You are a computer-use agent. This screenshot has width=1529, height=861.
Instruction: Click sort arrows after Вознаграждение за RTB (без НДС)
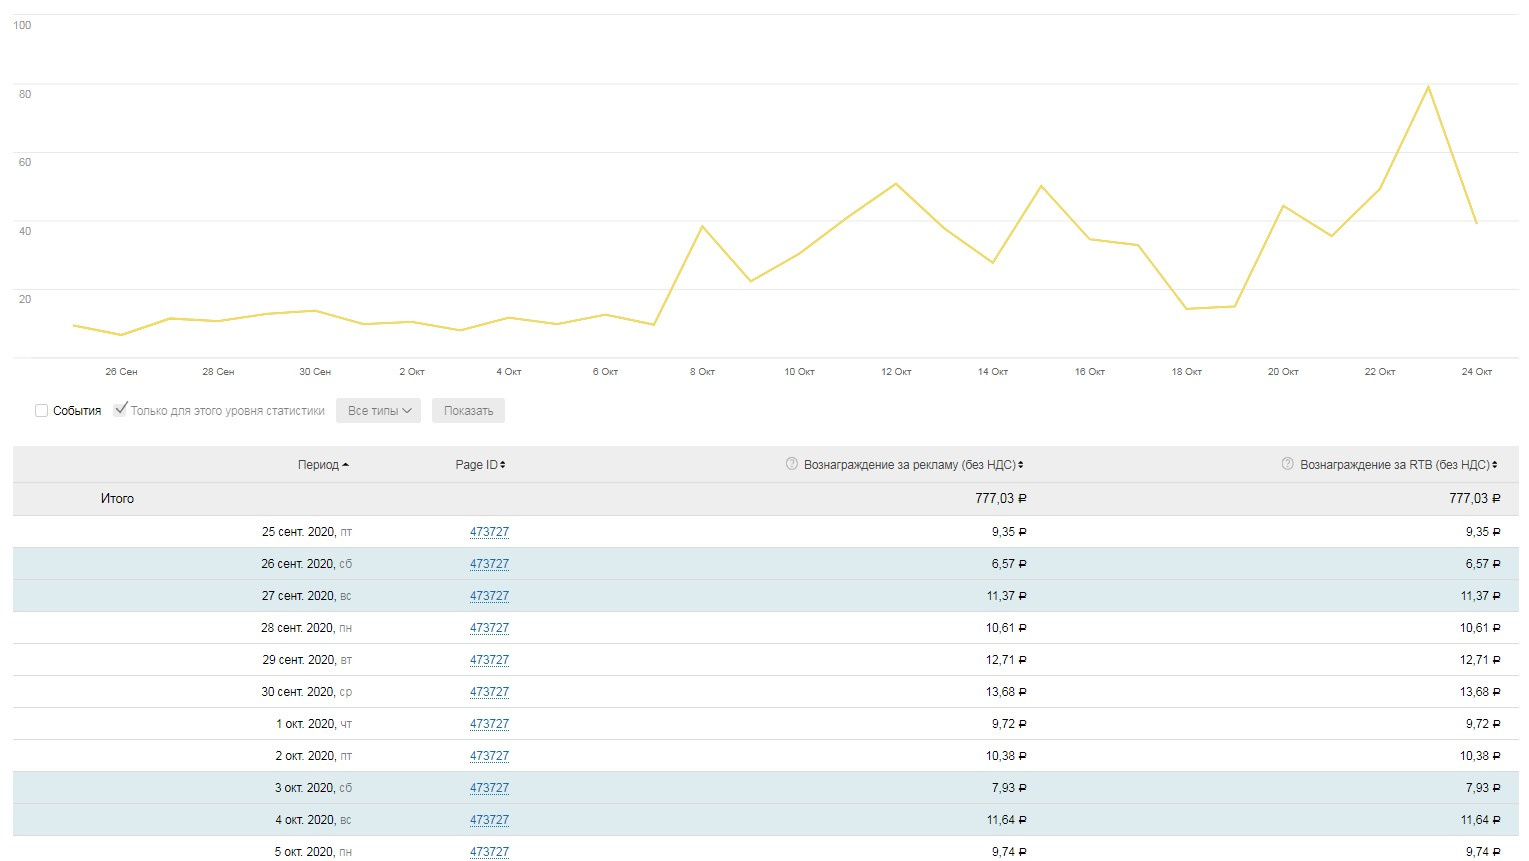(x=1495, y=465)
